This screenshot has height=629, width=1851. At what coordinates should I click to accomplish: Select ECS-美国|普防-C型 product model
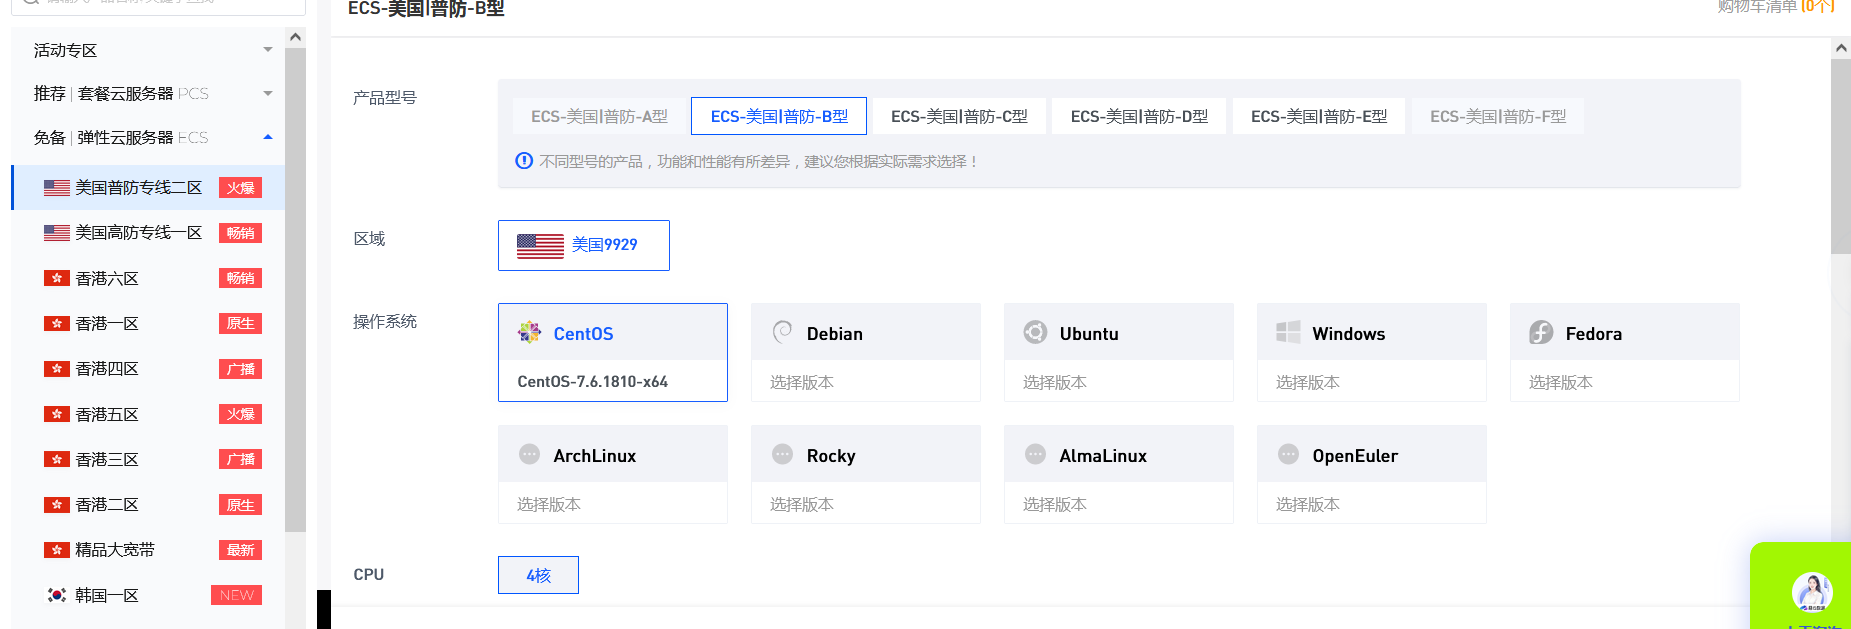pyautogui.click(x=959, y=116)
